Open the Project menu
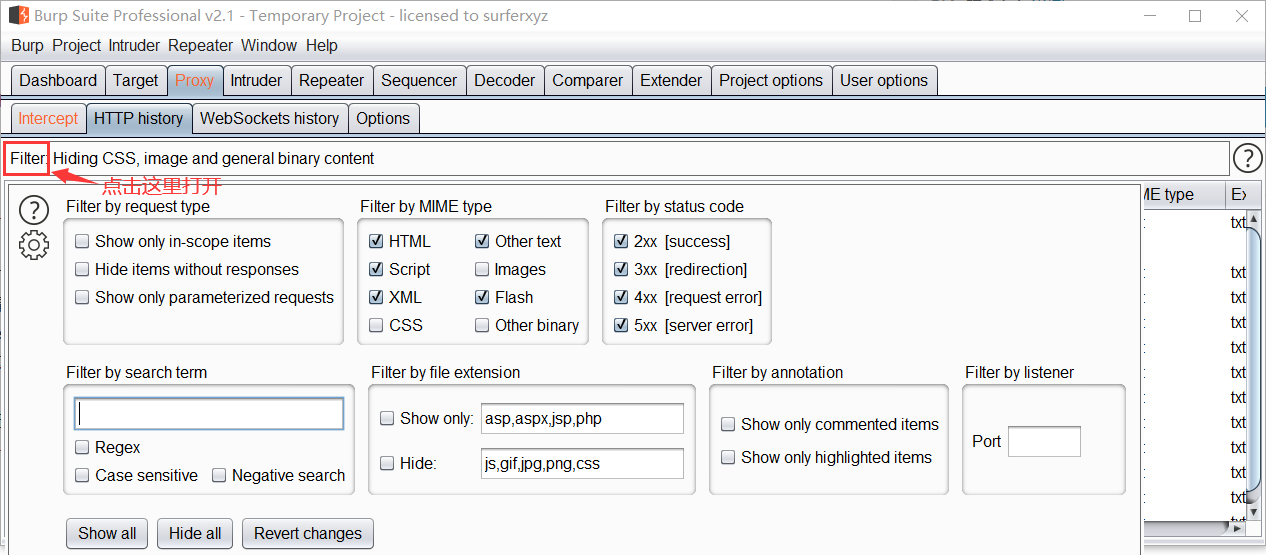 (77, 46)
